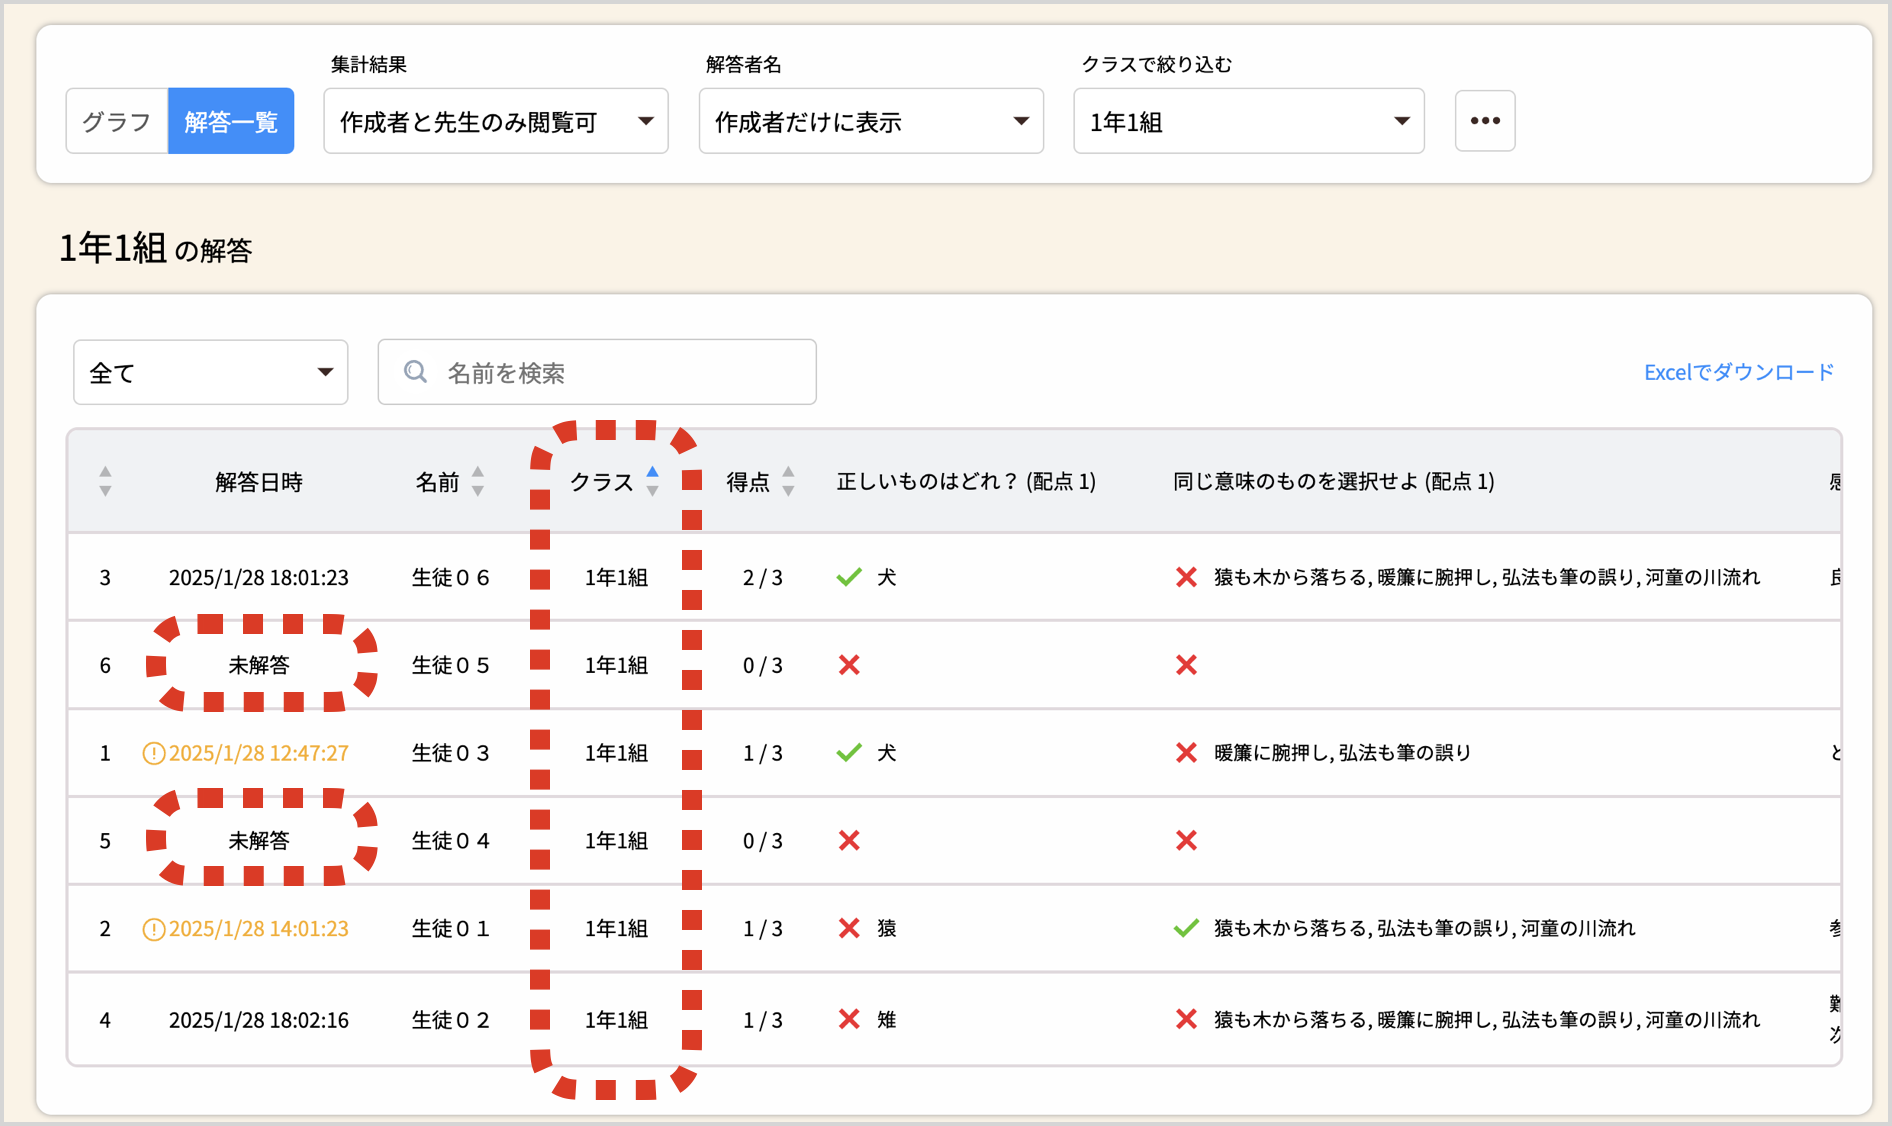Image resolution: width=1892 pixels, height=1126 pixels.
Task: Open the three-dot more options menu
Action: [1485, 121]
